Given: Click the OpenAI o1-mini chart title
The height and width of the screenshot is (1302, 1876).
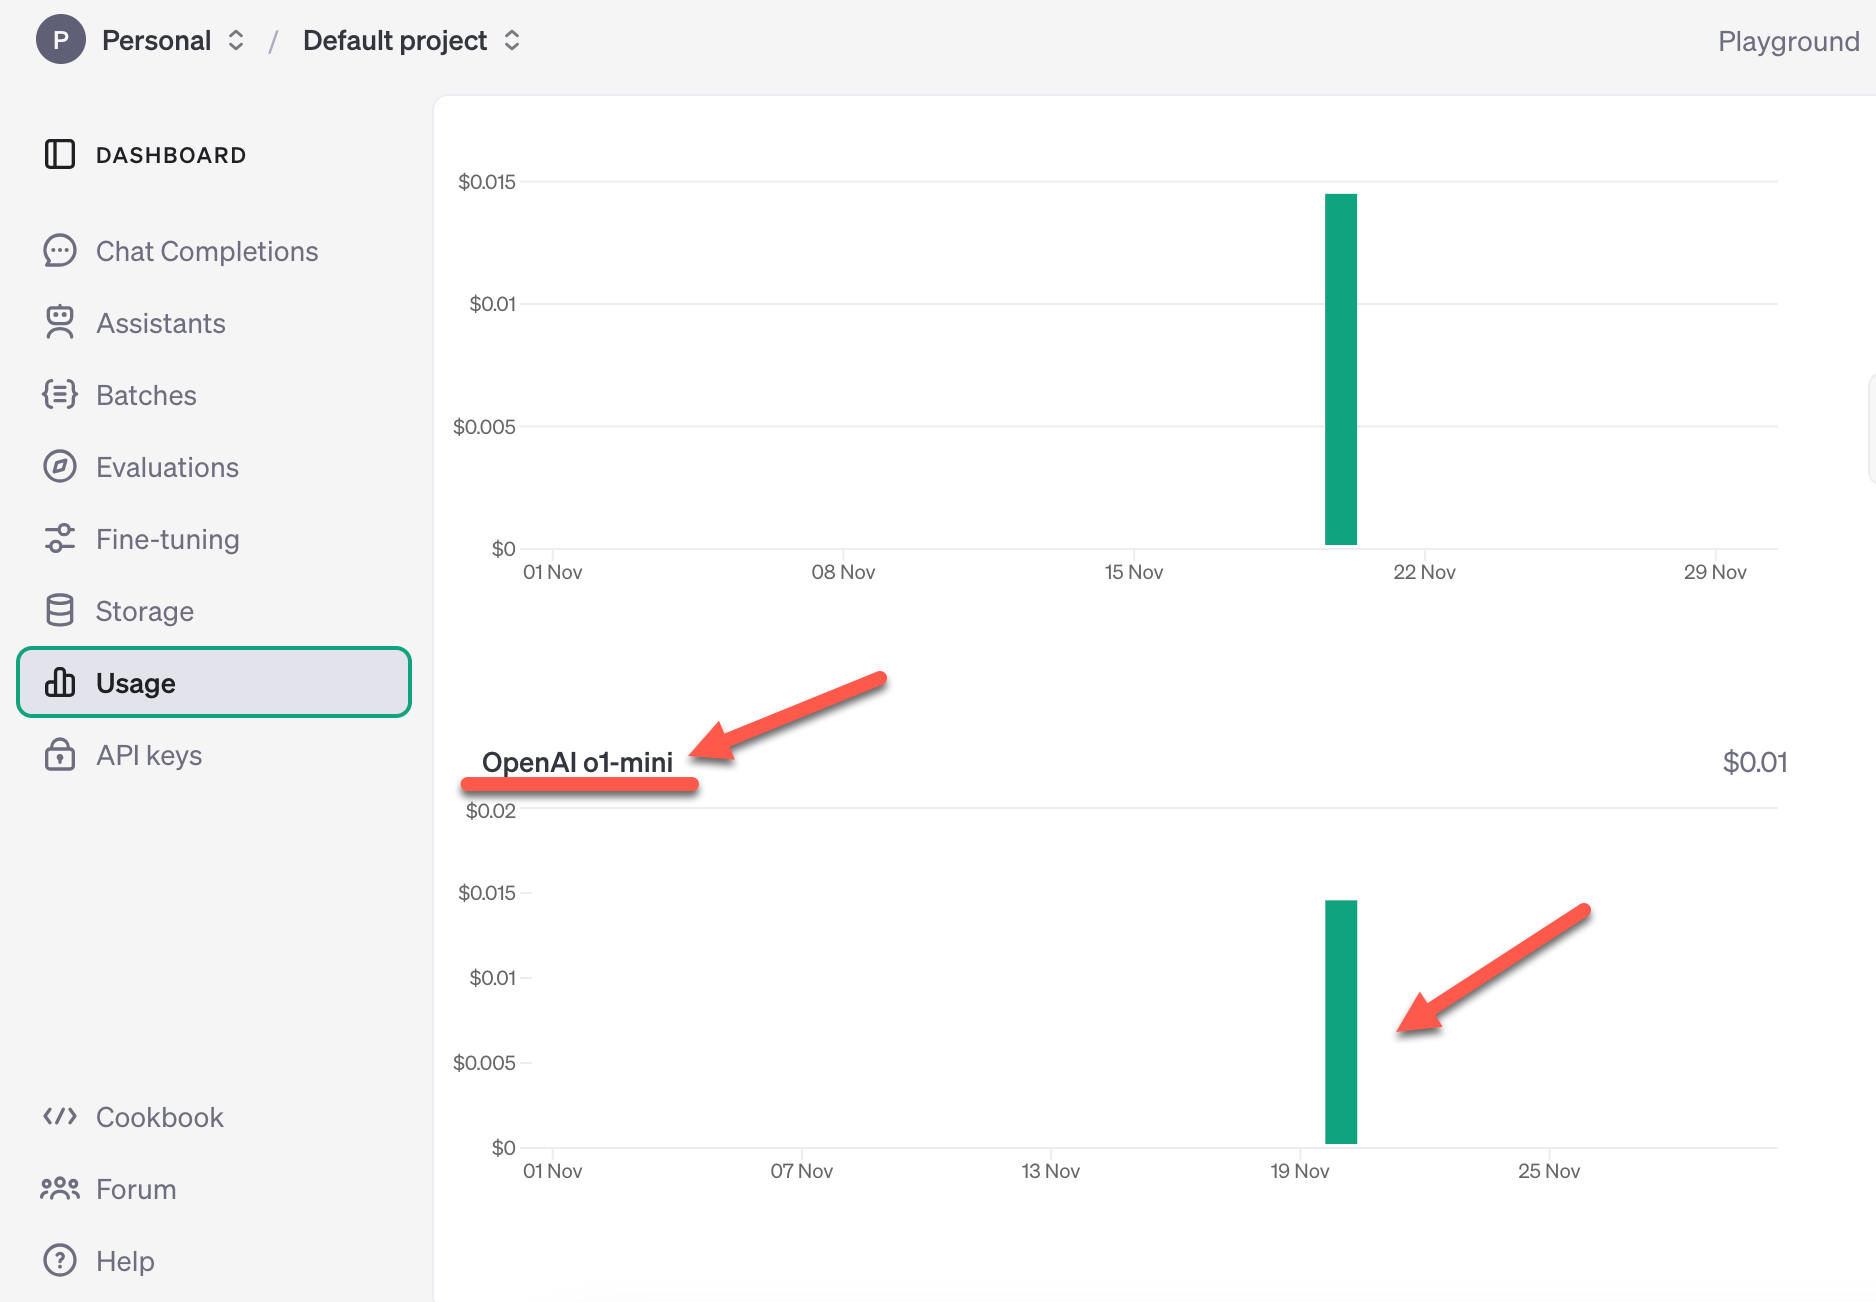Looking at the screenshot, I should tap(577, 762).
